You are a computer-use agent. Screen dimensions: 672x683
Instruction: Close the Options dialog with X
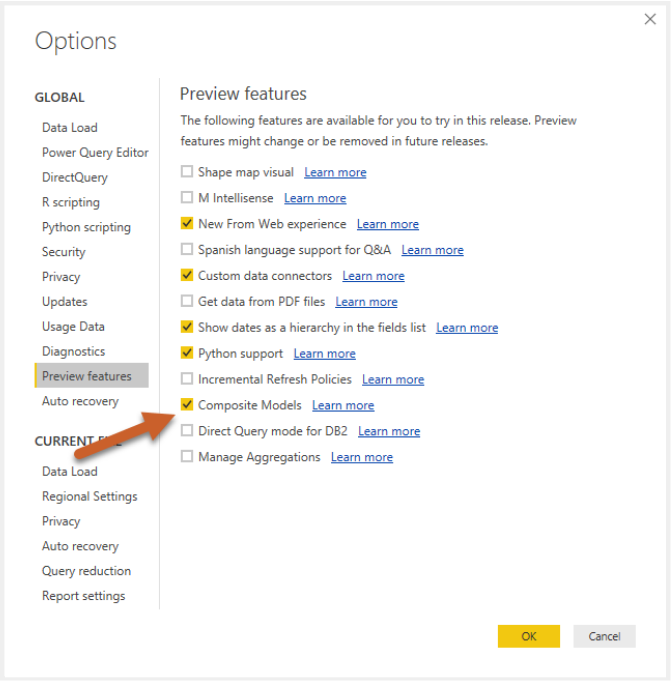tap(650, 20)
